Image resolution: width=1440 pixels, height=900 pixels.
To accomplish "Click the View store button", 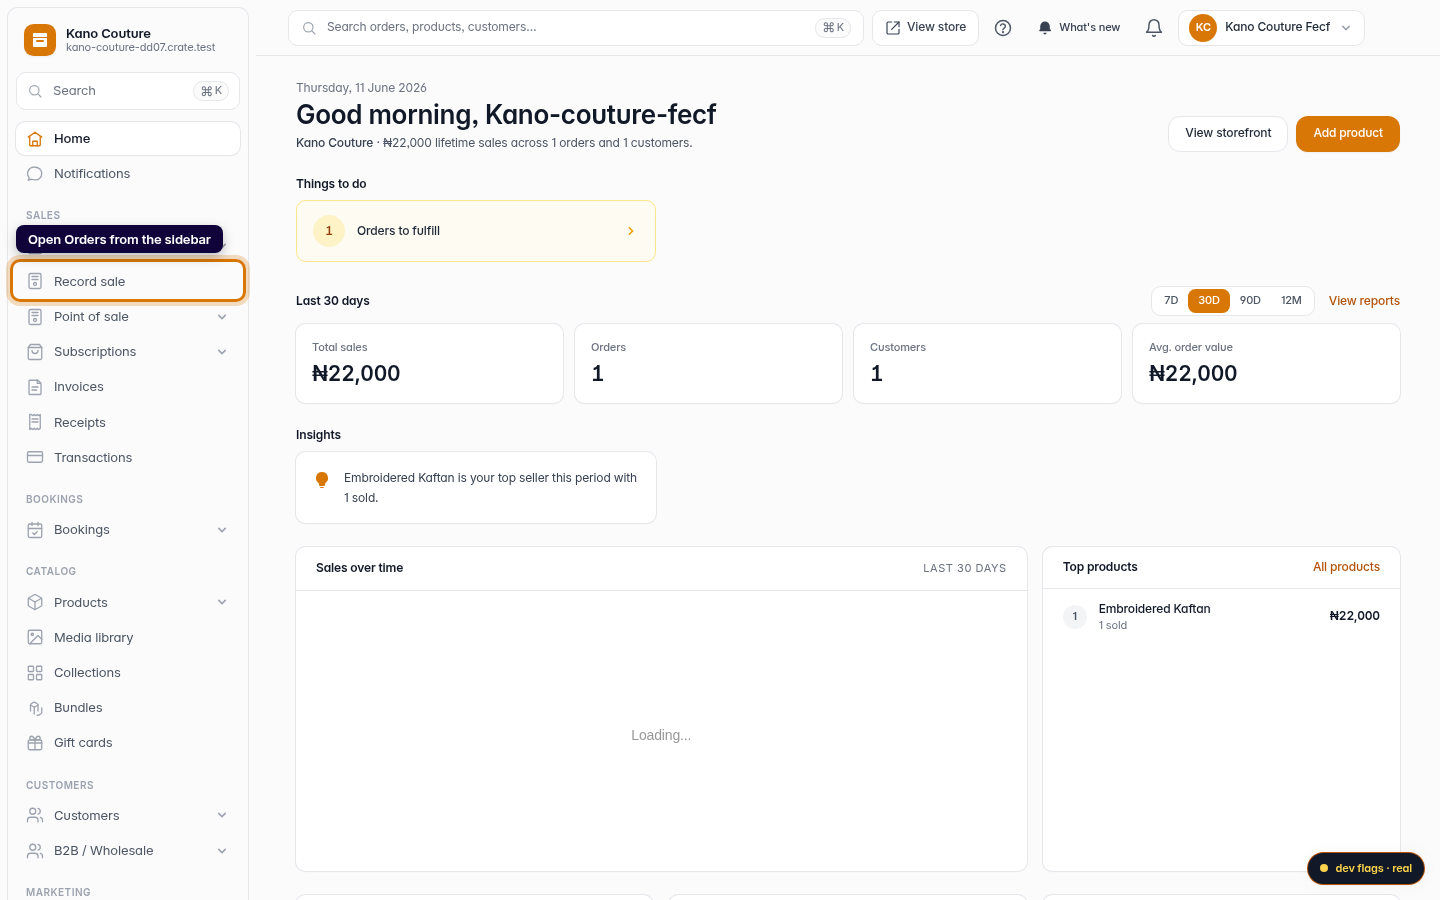I will [926, 28].
